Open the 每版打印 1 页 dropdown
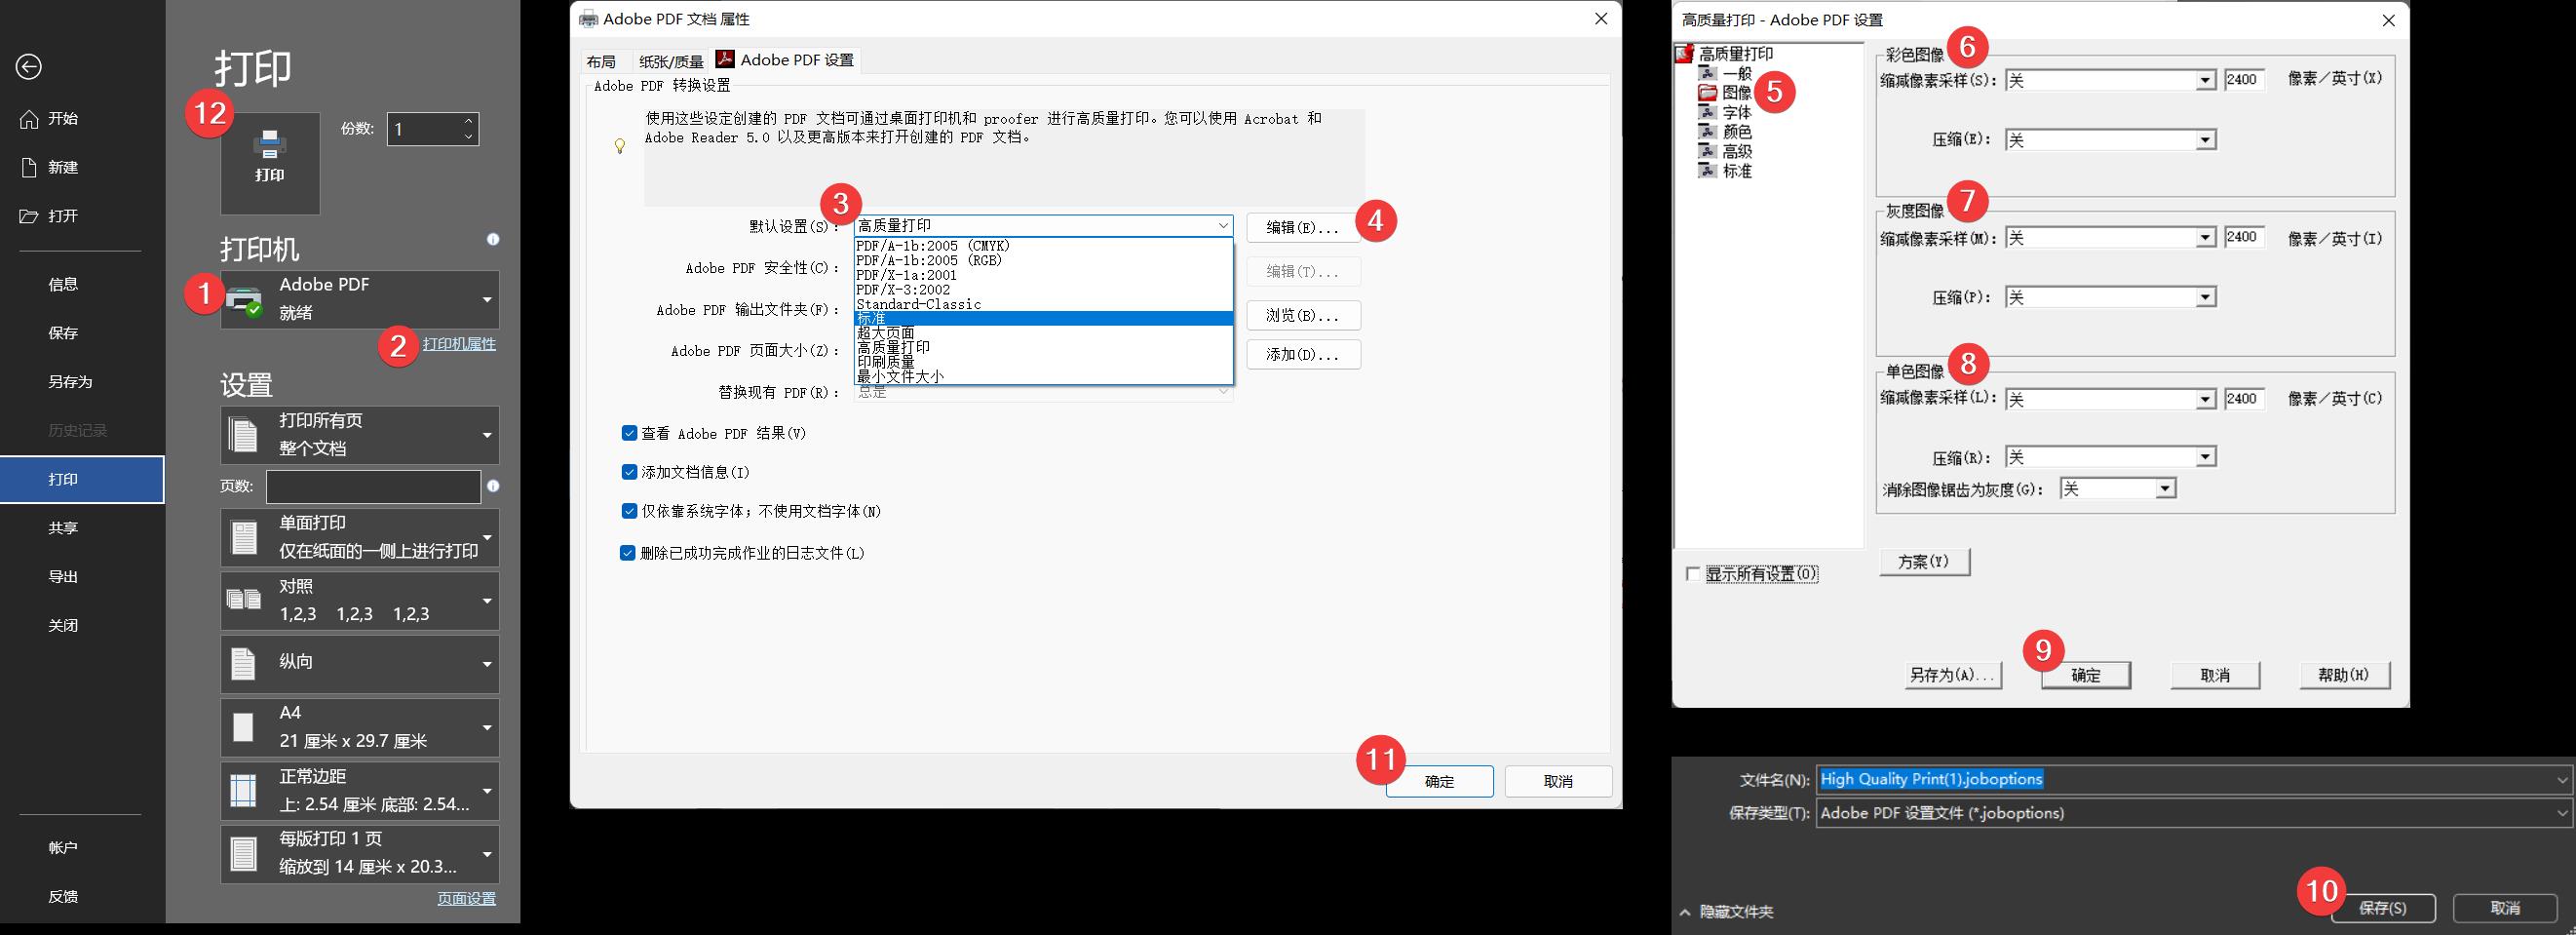This screenshot has height=935, width=2576. tap(360, 853)
